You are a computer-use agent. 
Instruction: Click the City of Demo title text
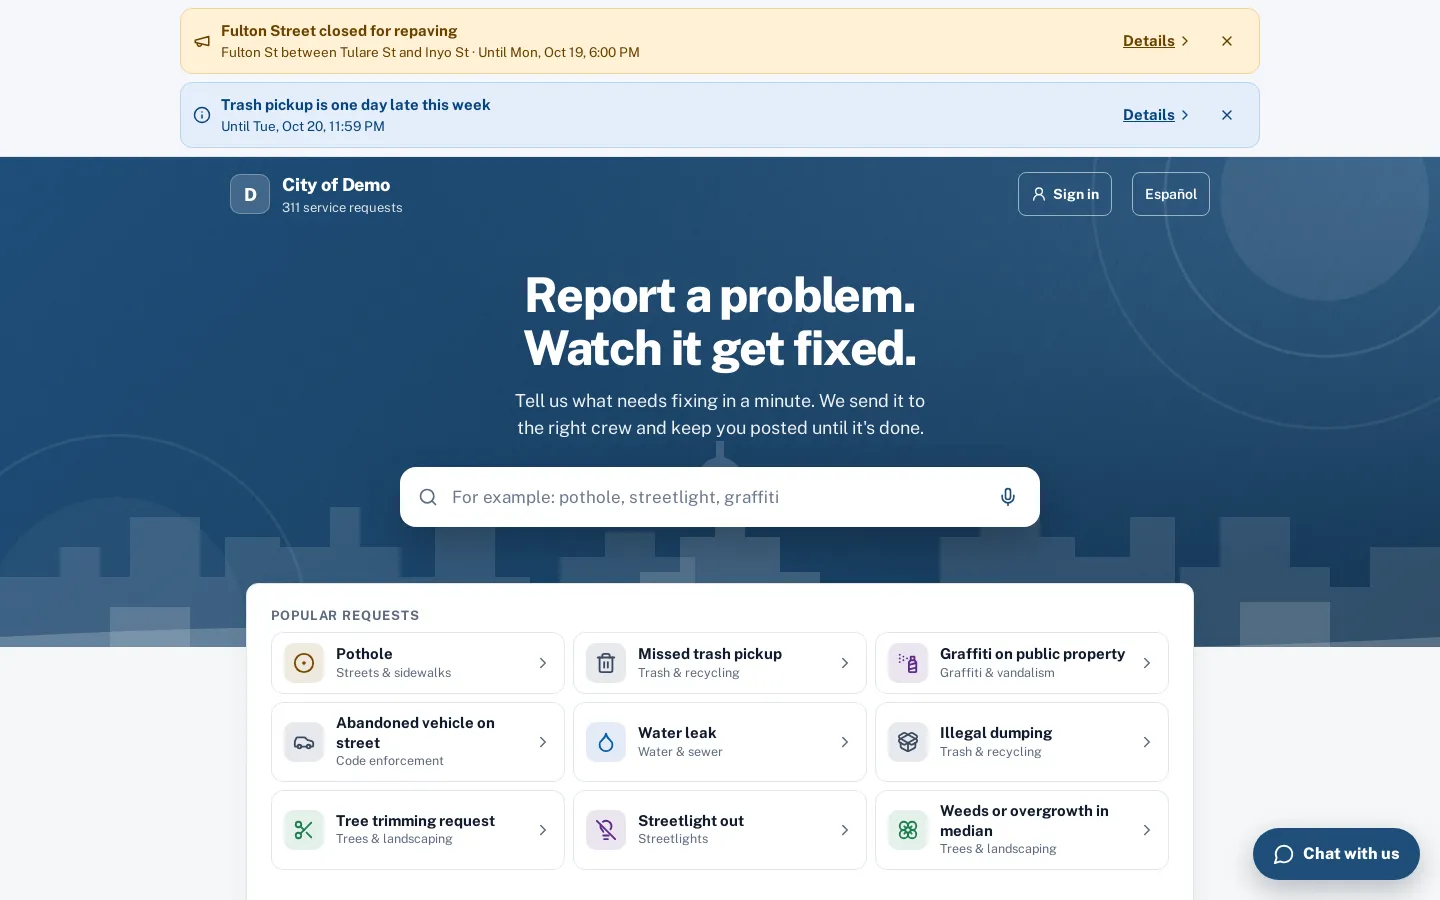pos(336,185)
